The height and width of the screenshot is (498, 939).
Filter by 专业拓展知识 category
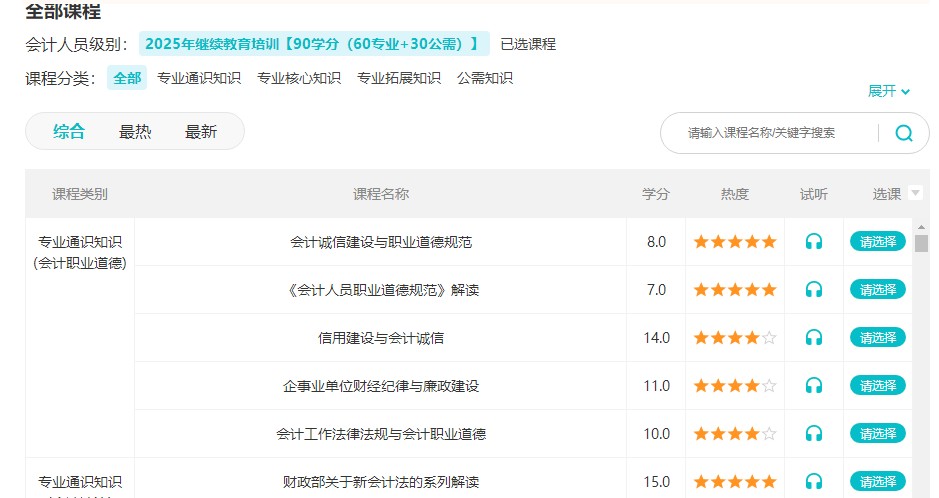point(399,78)
